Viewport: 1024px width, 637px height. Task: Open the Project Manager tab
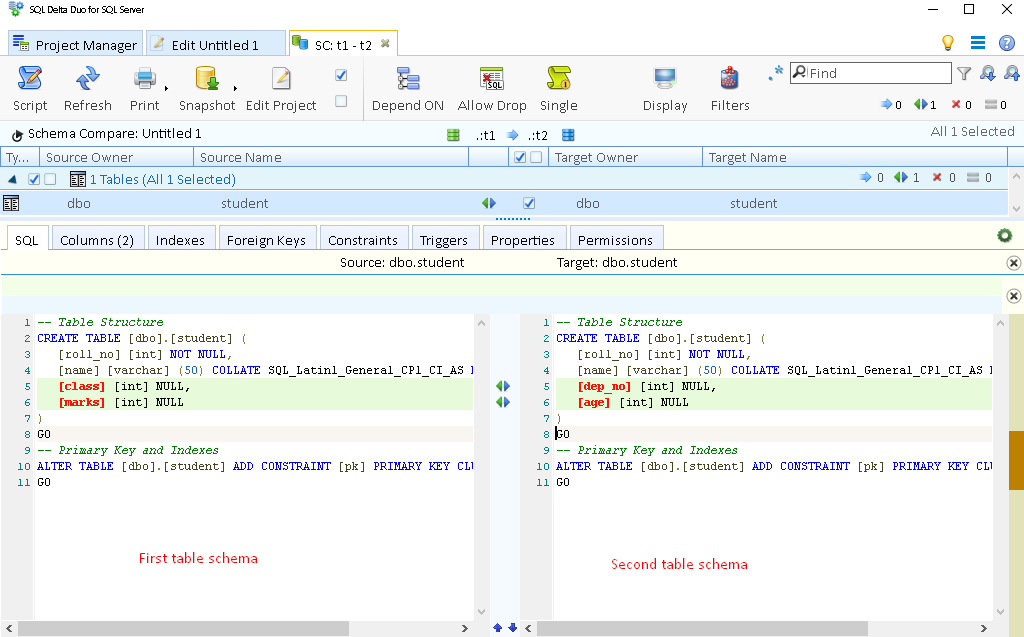[x=75, y=43]
